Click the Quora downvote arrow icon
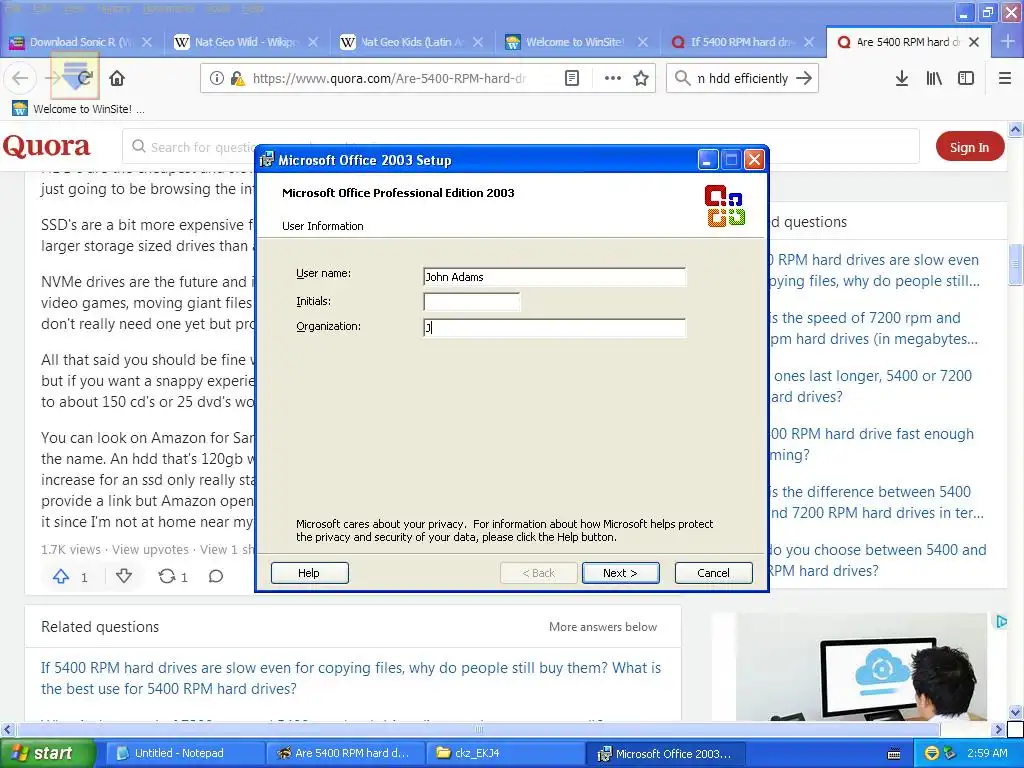This screenshot has height=768, width=1024. click(123, 576)
